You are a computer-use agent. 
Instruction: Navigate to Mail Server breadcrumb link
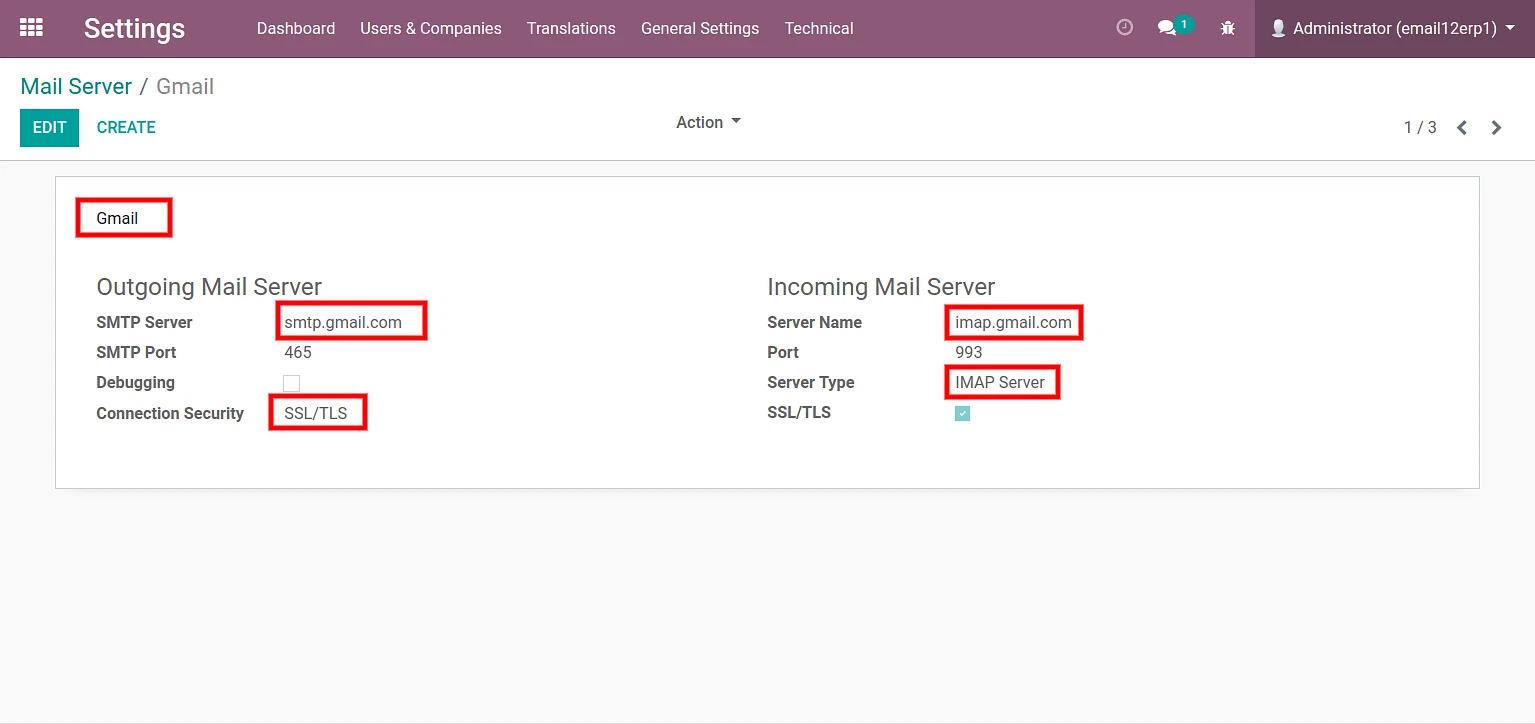(x=76, y=86)
